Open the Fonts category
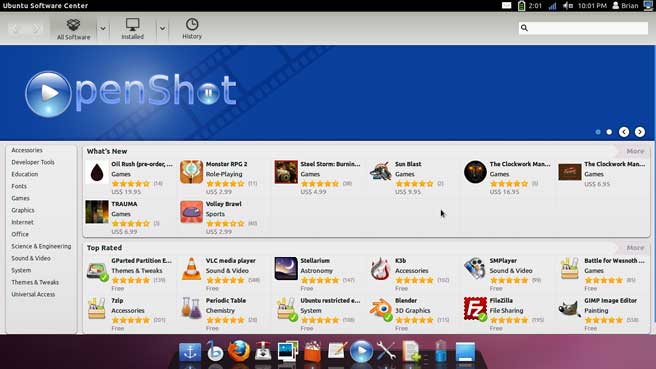656x369 pixels. click(x=19, y=186)
